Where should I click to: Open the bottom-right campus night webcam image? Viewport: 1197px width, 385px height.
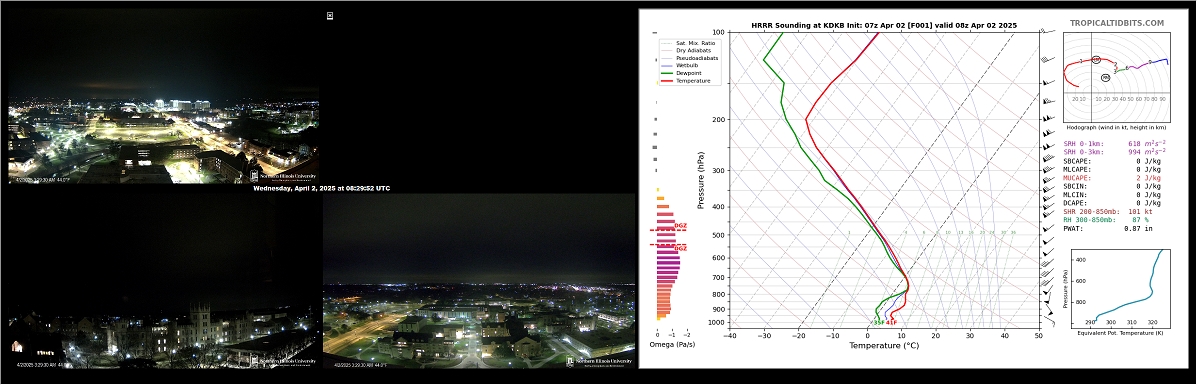coord(479,281)
